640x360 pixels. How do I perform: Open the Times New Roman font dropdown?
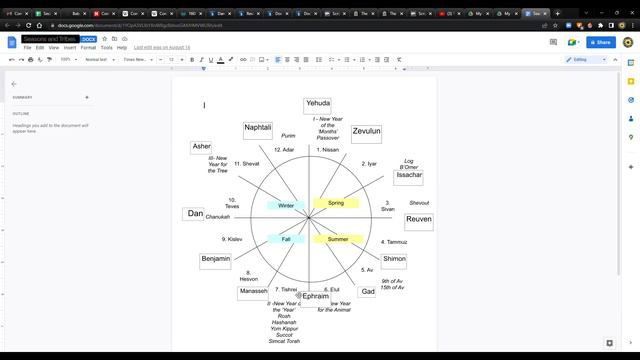(138, 60)
